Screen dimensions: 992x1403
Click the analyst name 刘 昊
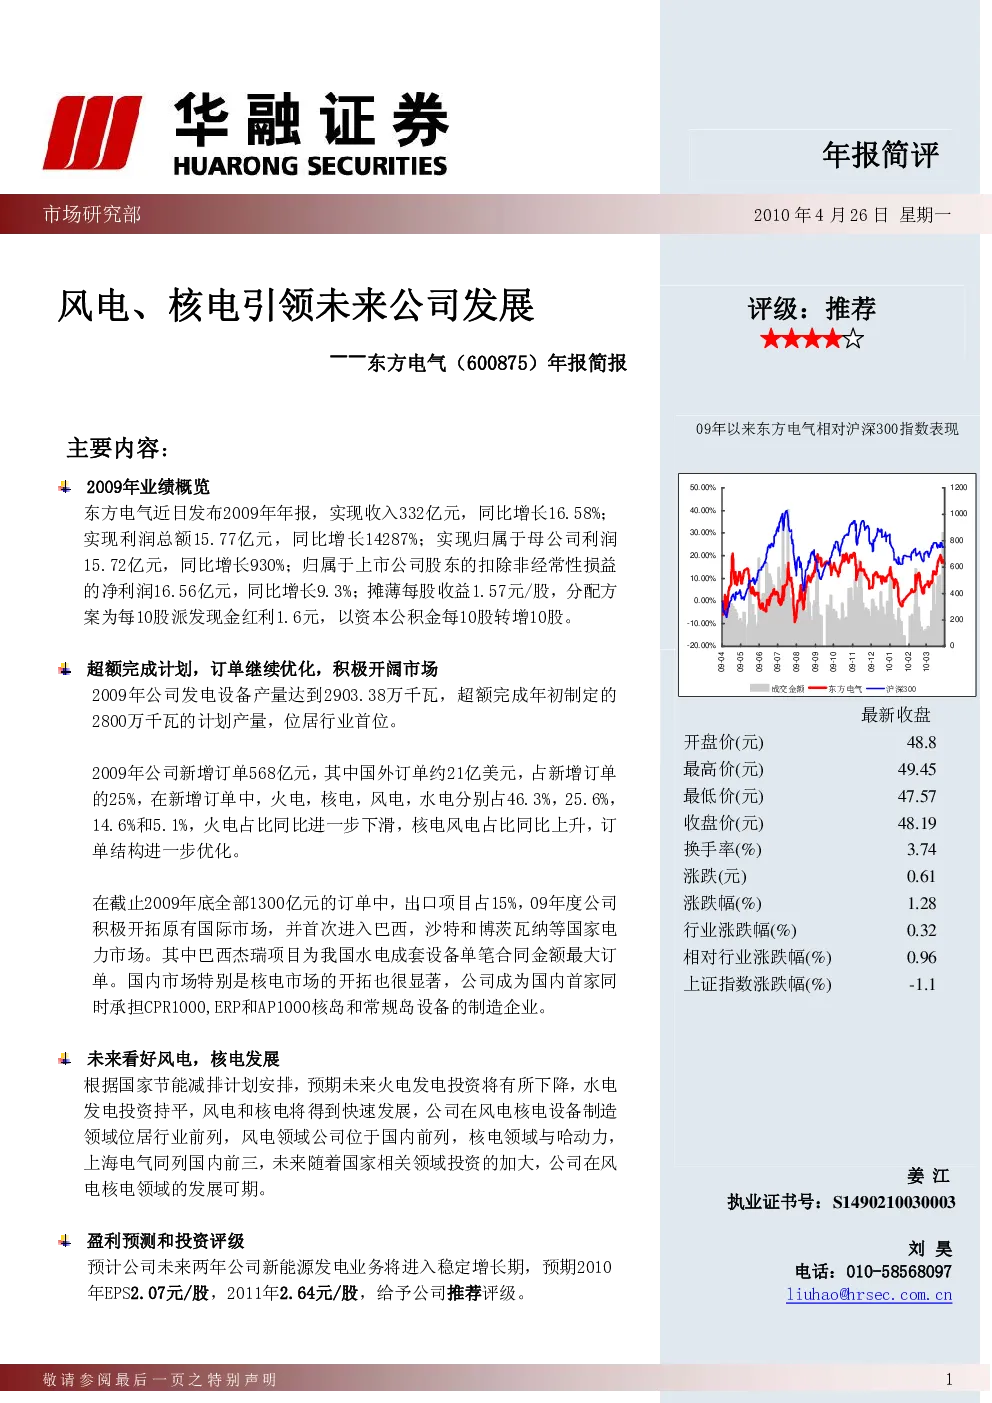point(930,1249)
